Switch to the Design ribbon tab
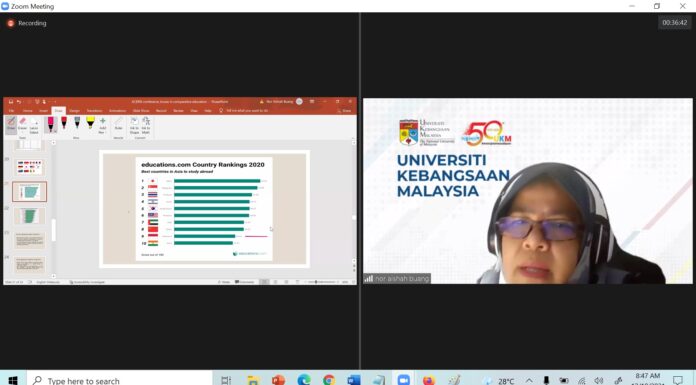The image size is (696, 385). coord(74,111)
